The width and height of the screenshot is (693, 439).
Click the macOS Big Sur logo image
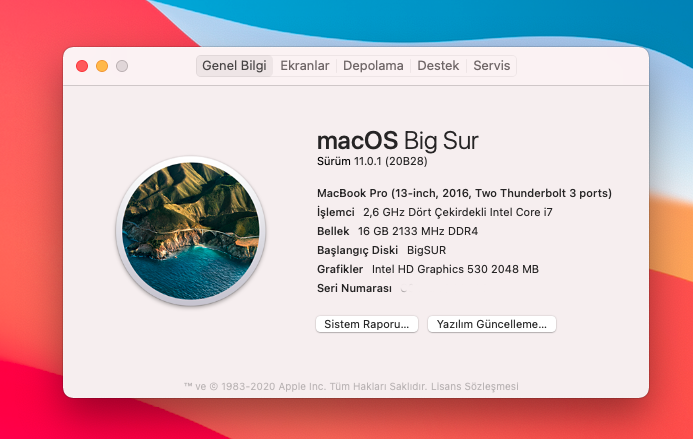point(190,231)
